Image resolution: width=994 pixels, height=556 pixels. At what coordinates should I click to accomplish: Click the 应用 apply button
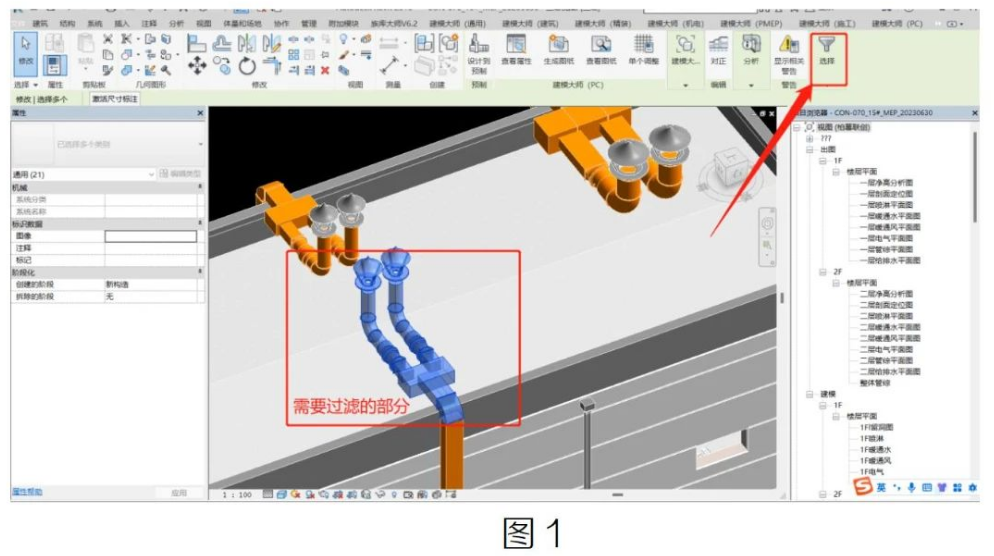tap(179, 493)
